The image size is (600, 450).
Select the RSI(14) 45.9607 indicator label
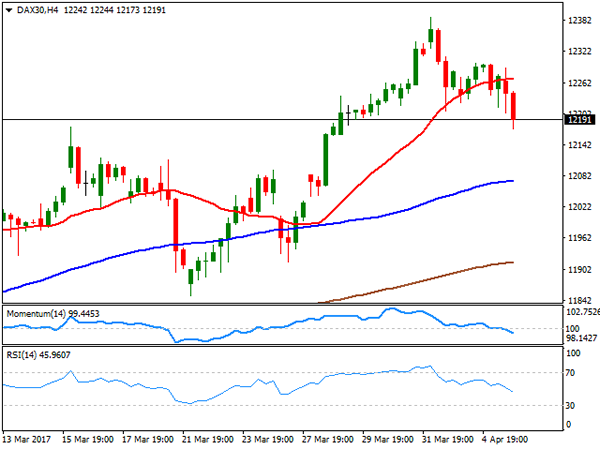(x=38, y=355)
